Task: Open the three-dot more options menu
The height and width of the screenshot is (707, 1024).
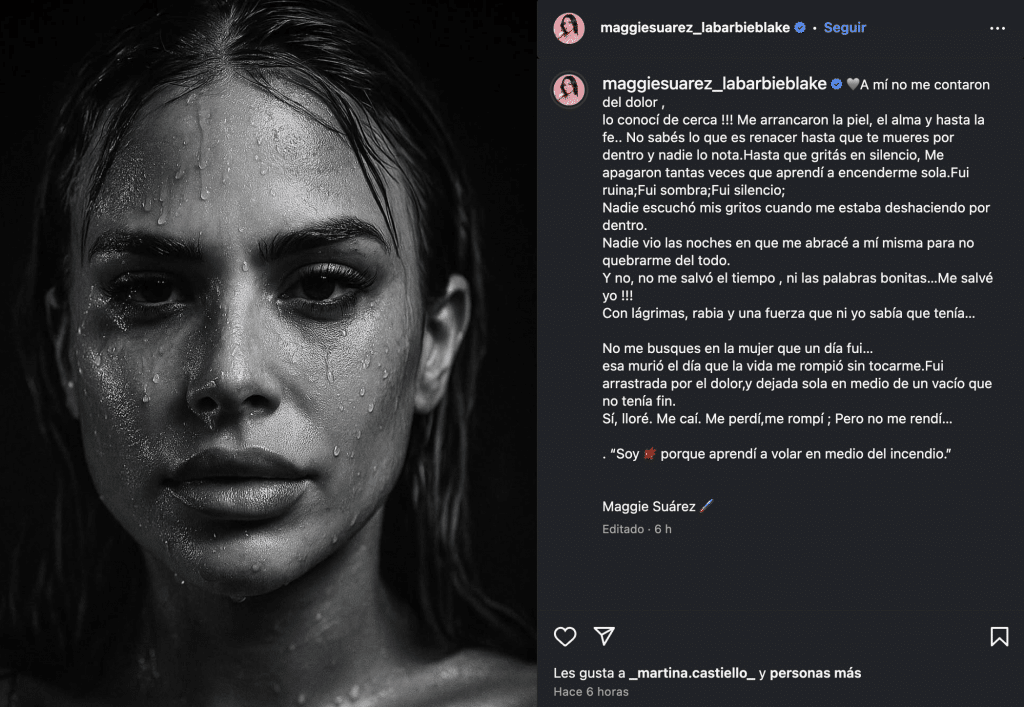Action: pos(997,28)
